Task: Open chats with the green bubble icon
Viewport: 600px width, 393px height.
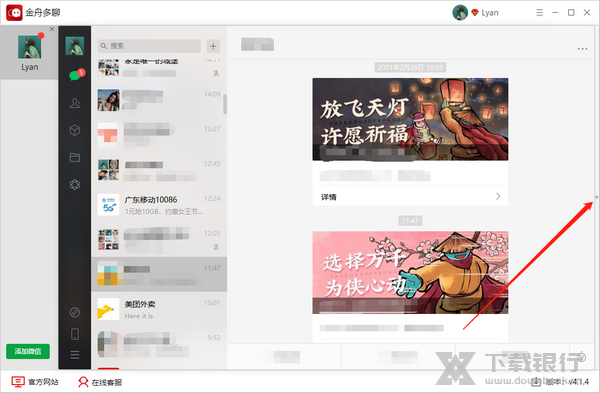Action: (x=75, y=75)
